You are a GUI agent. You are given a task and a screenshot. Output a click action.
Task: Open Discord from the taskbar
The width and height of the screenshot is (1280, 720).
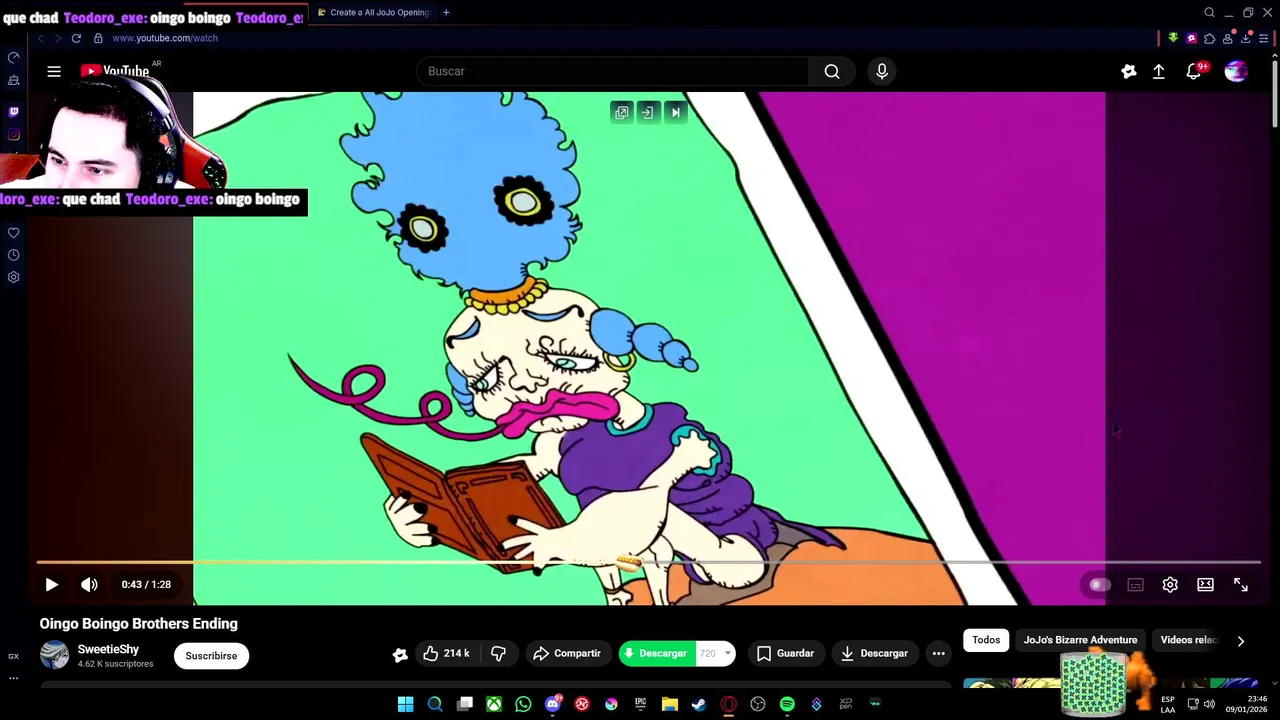point(553,705)
